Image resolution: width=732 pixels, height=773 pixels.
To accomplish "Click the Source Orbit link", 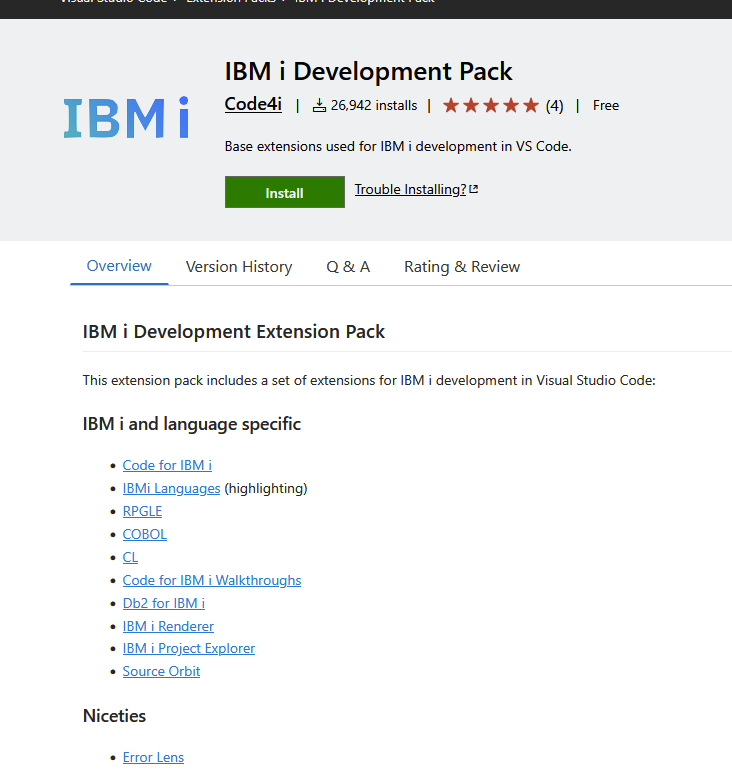I will pos(161,671).
